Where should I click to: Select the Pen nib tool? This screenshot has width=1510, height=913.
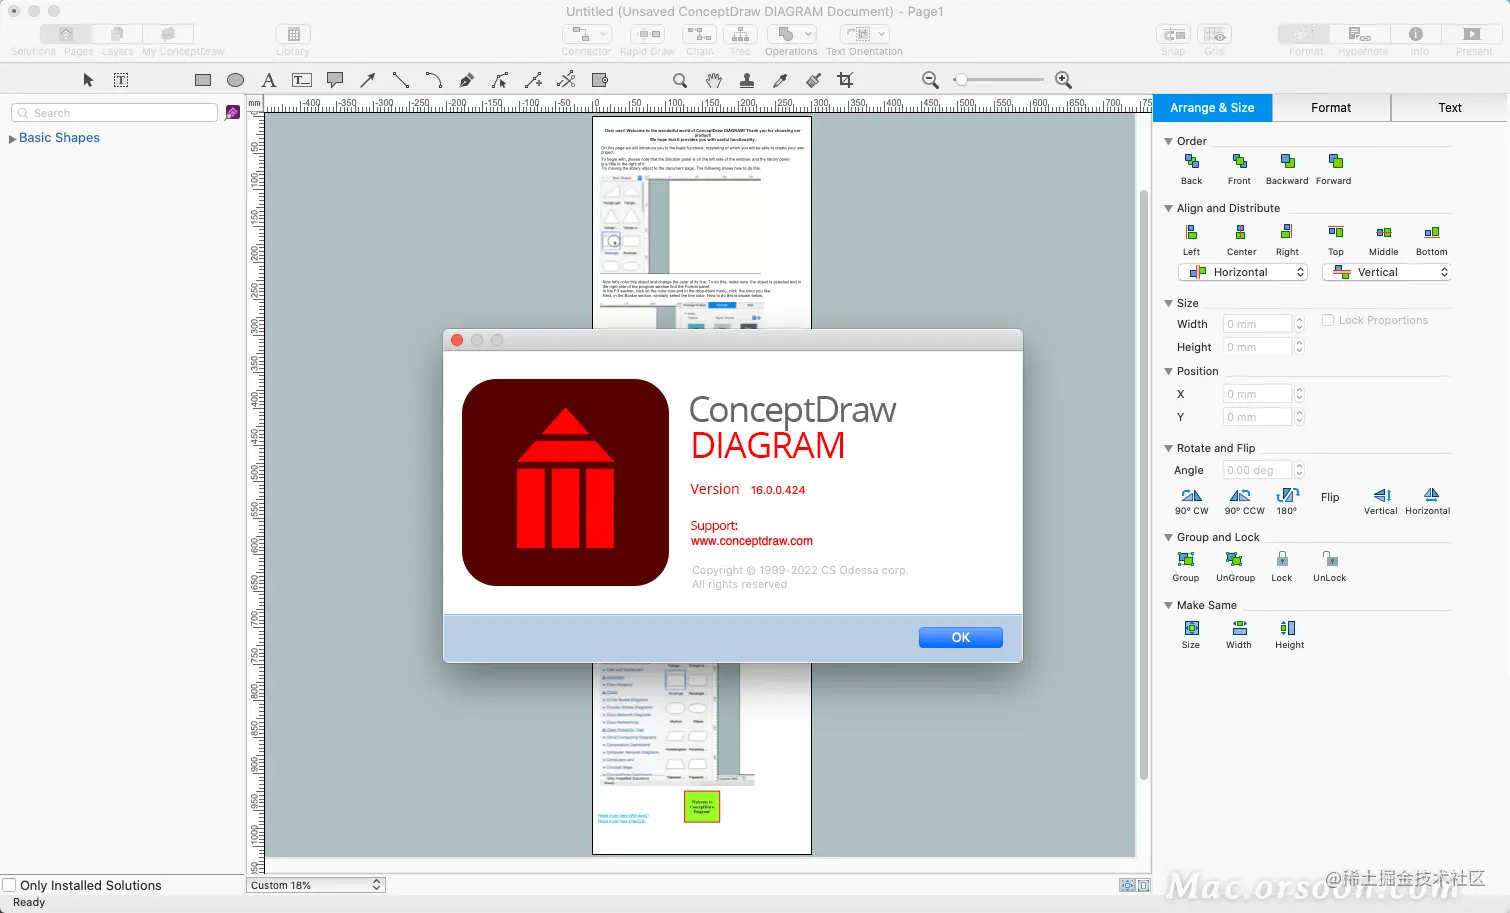point(467,80)
